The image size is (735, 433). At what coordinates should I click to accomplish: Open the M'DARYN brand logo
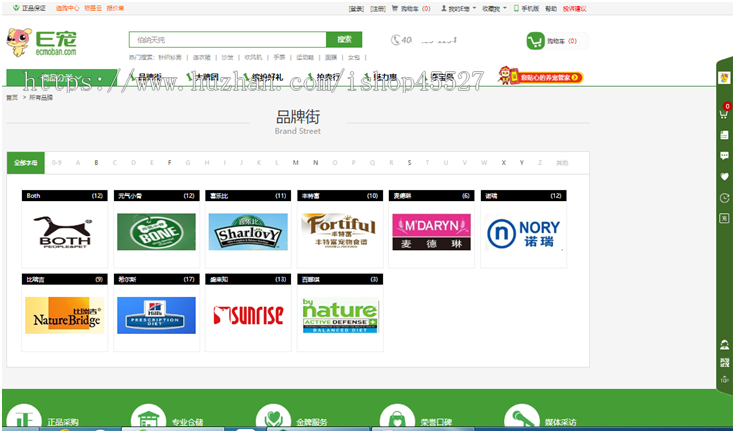[x=431, y=231]
